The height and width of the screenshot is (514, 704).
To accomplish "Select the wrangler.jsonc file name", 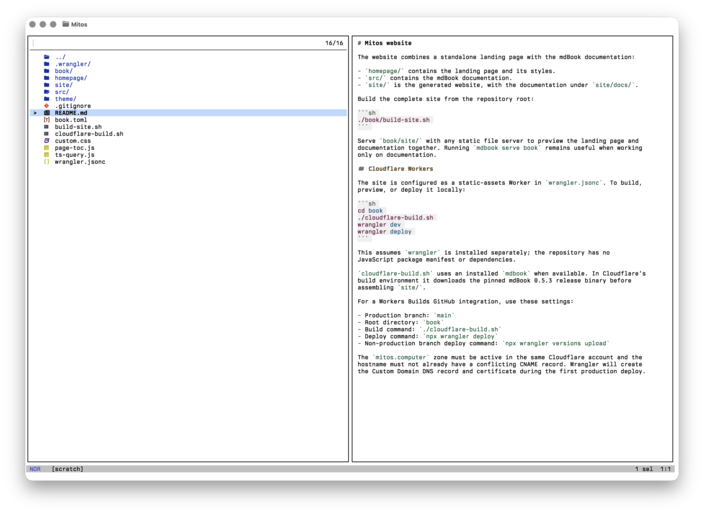I will click(x=80, y=162).
